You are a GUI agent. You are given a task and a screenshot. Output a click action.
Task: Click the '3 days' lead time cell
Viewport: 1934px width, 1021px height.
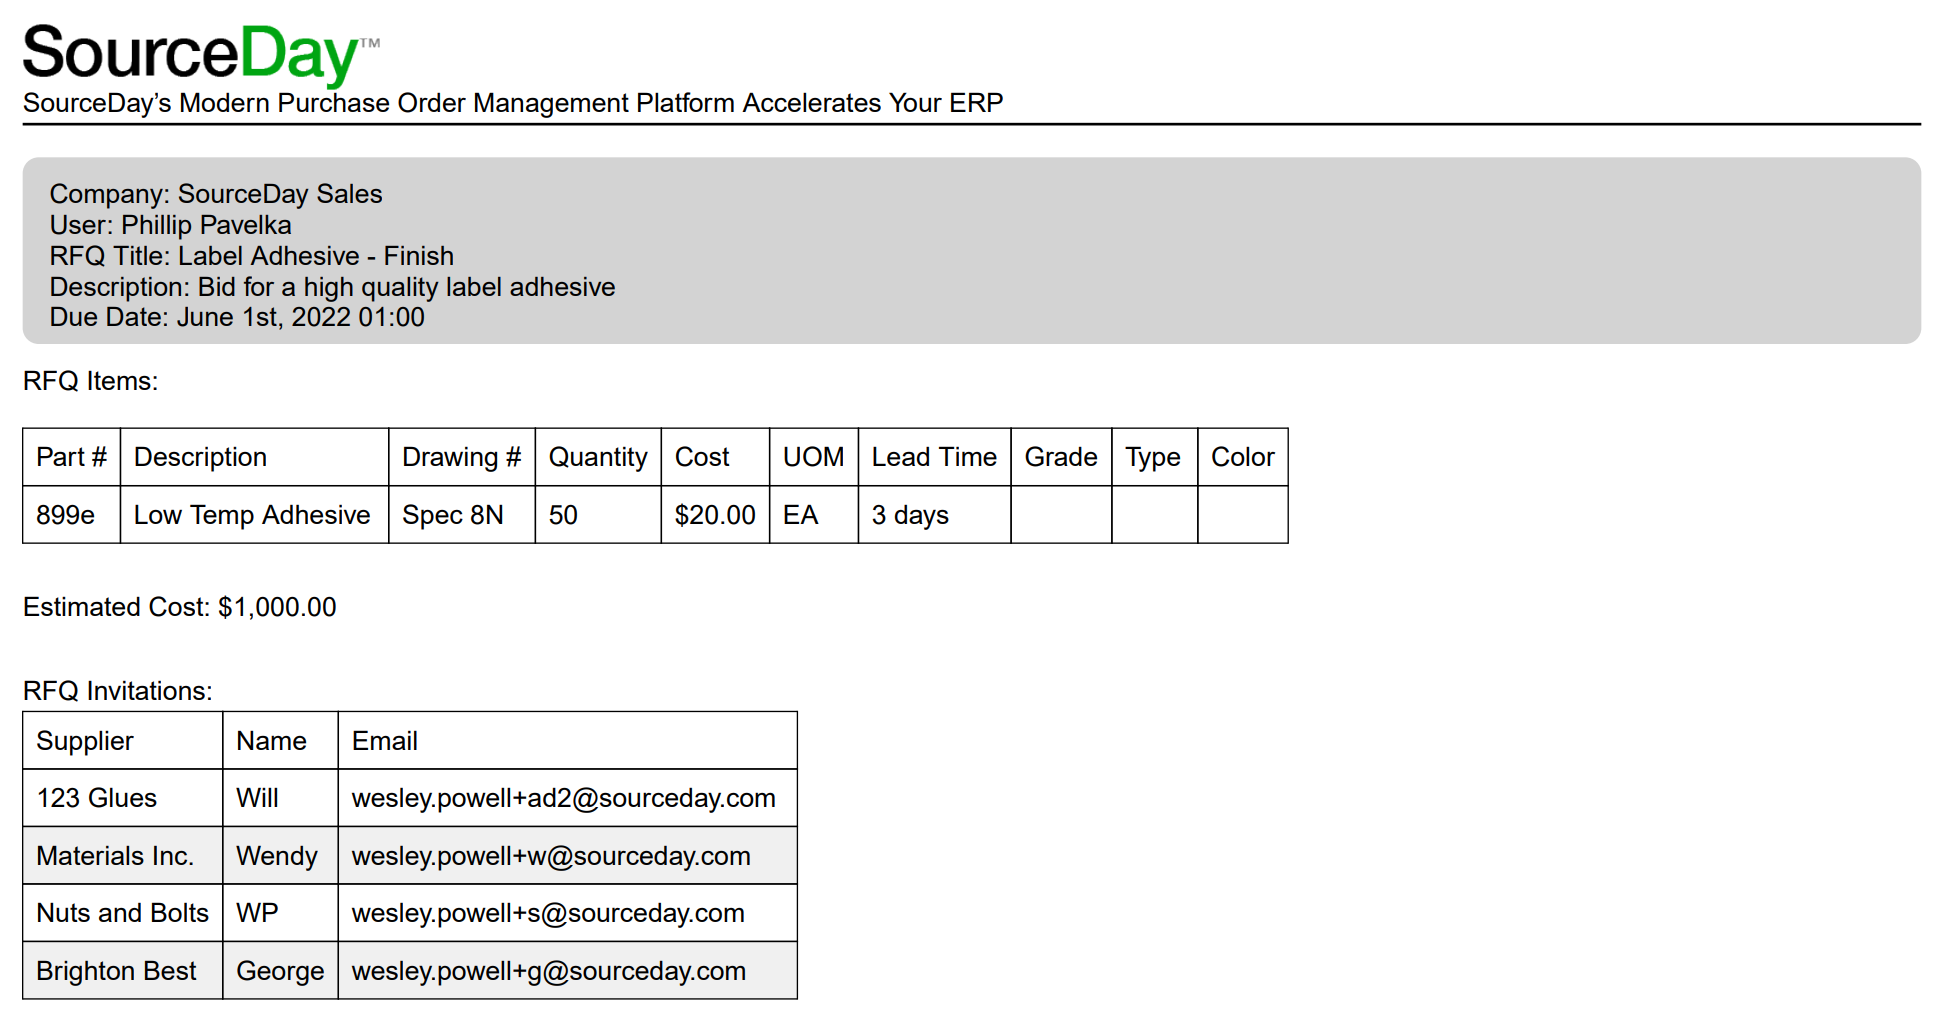click(935, 515)
